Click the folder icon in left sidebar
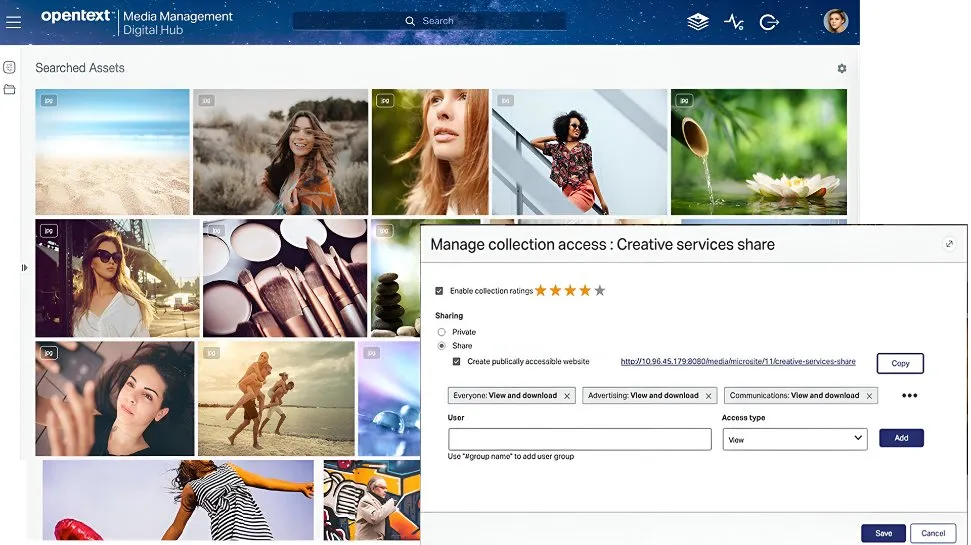Screen dimensions: 971x545 [x=10, y=90]
